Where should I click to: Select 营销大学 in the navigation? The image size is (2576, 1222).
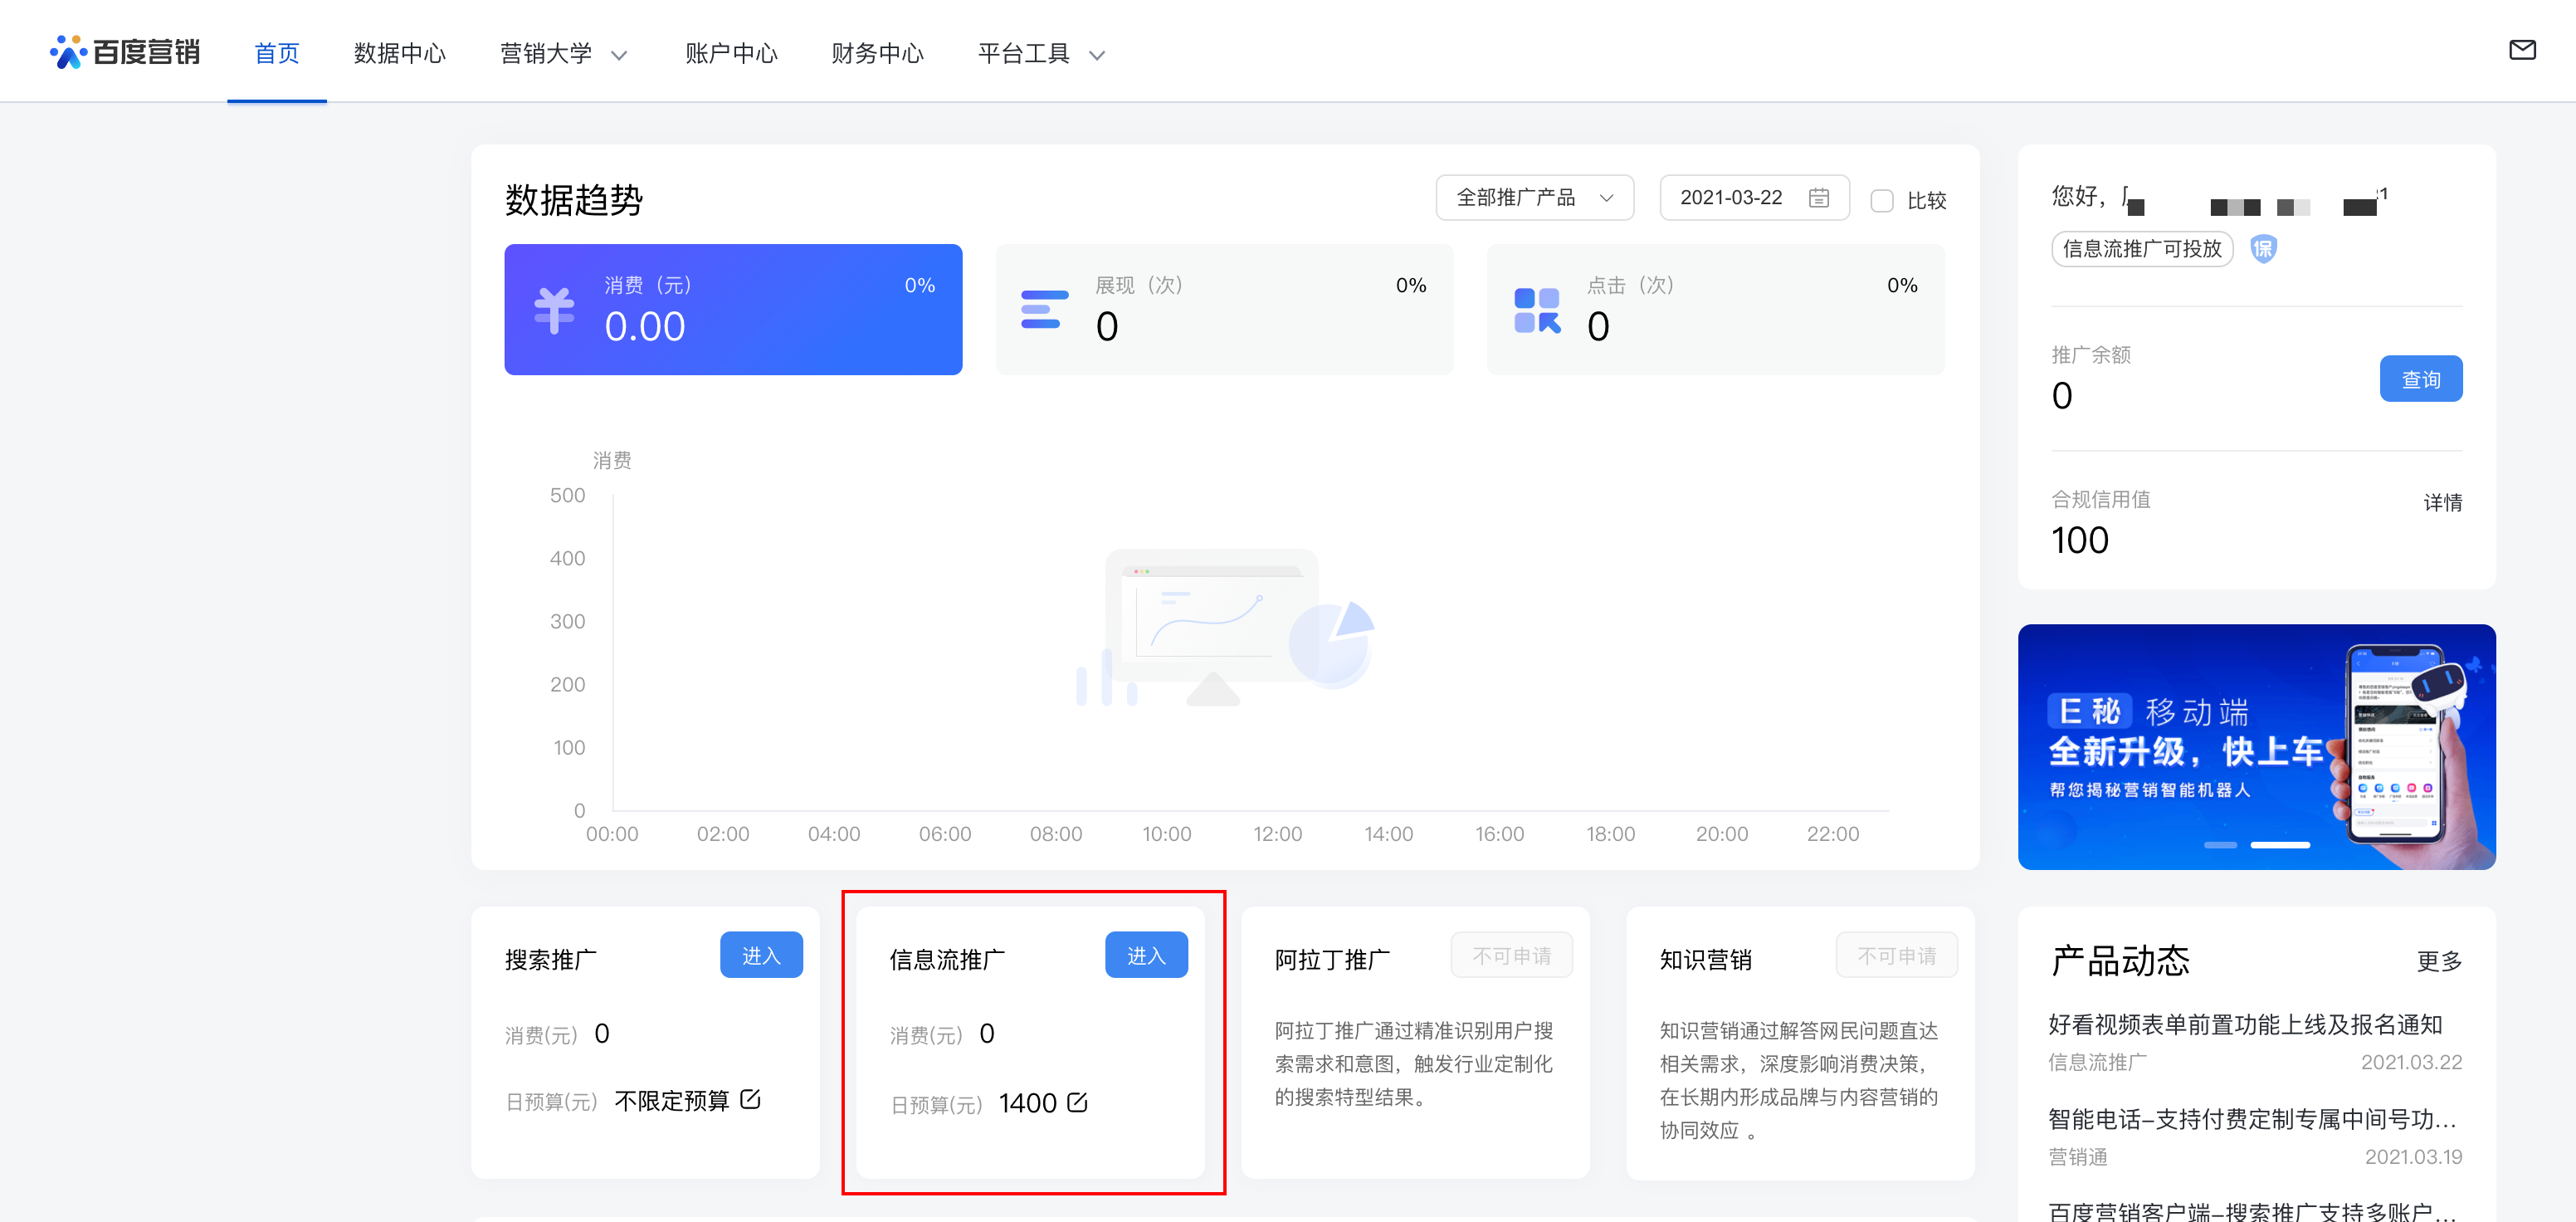546,53
